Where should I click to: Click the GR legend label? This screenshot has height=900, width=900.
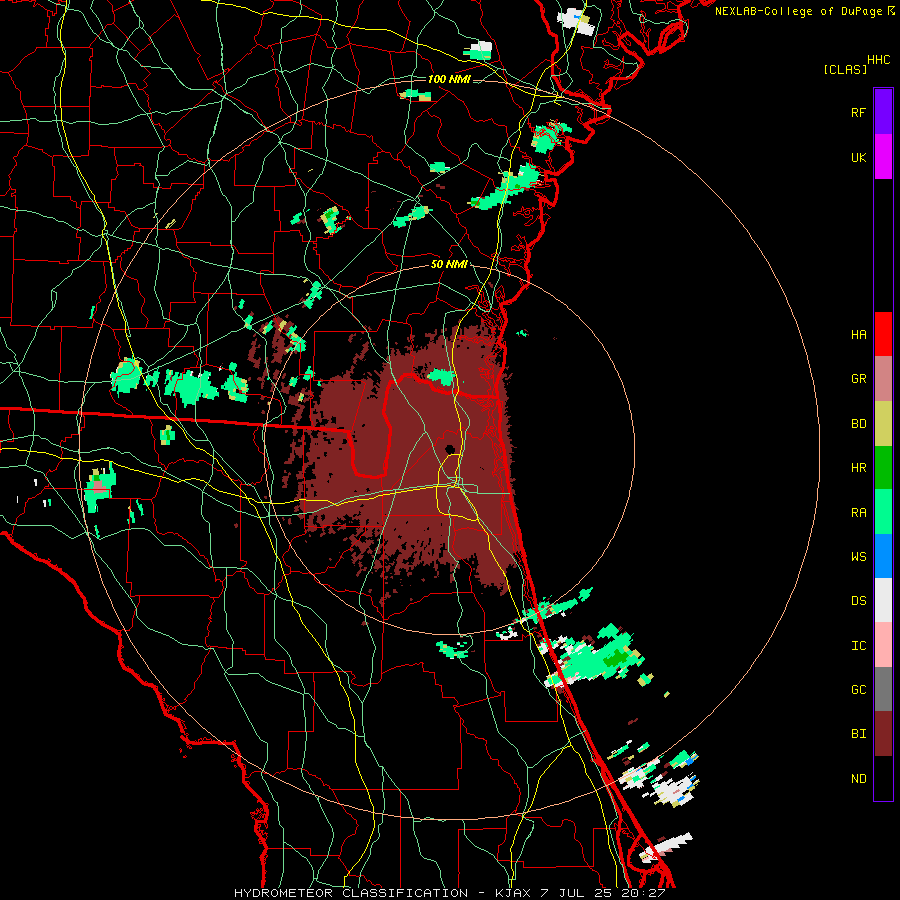tap(858, 379)
